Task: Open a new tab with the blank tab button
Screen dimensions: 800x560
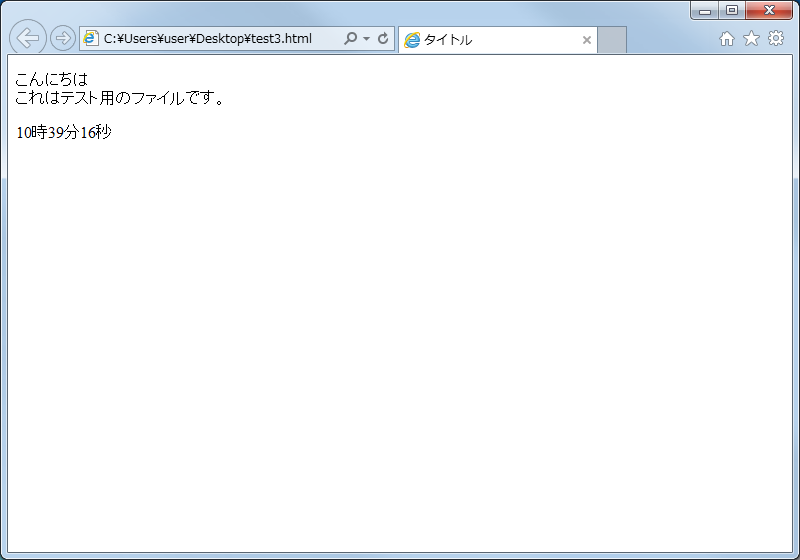Action: point(612,40)
